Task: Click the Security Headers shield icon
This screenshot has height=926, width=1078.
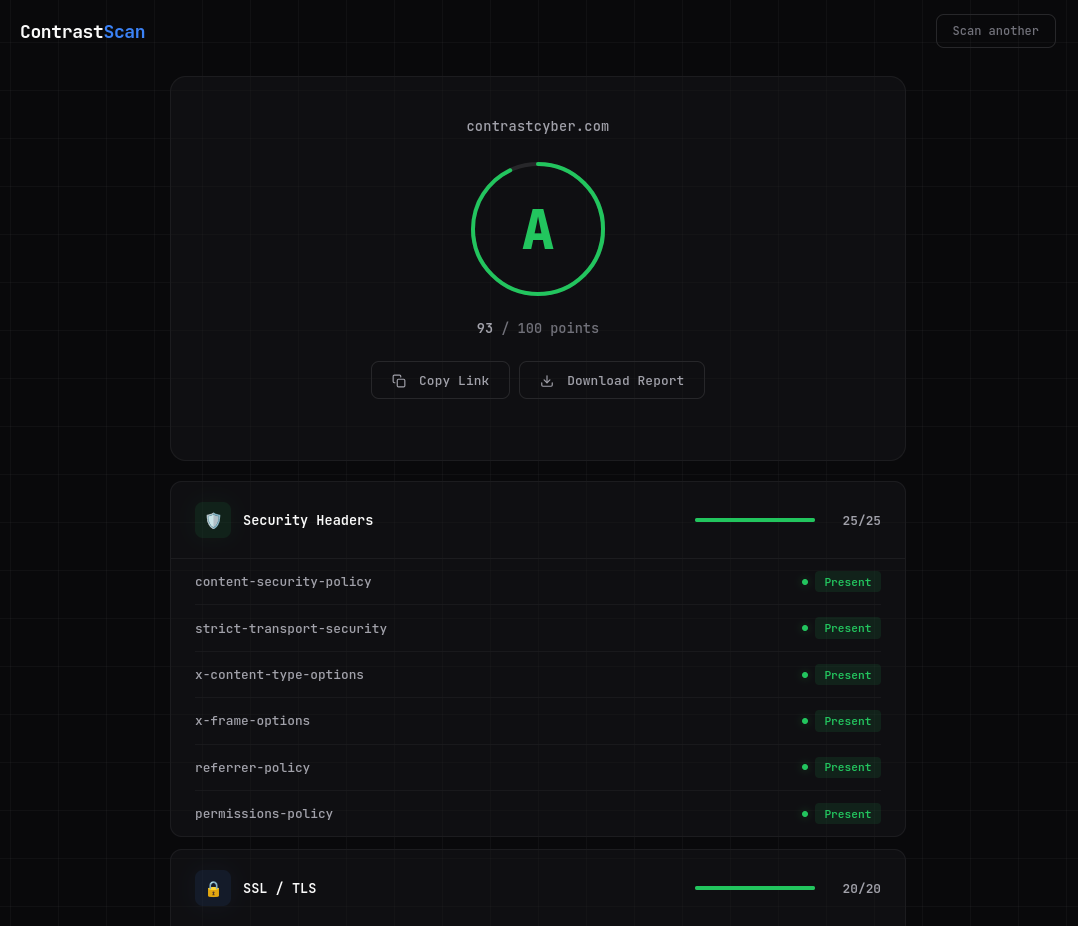Action: pyautogui.click(x=213, y=520)
